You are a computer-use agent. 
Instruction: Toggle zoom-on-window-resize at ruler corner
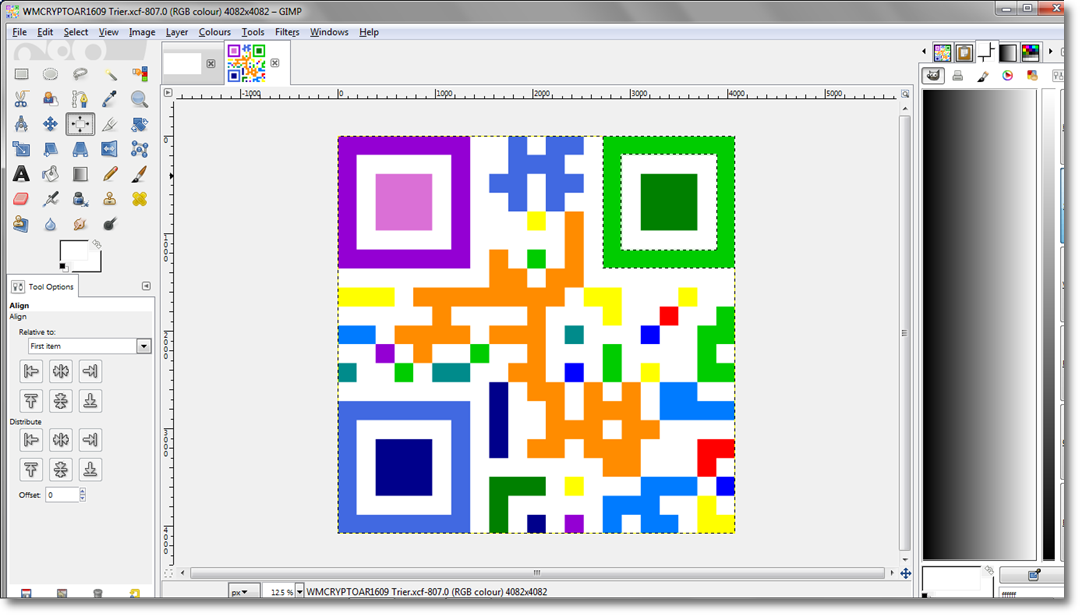[x=905, y=93]
